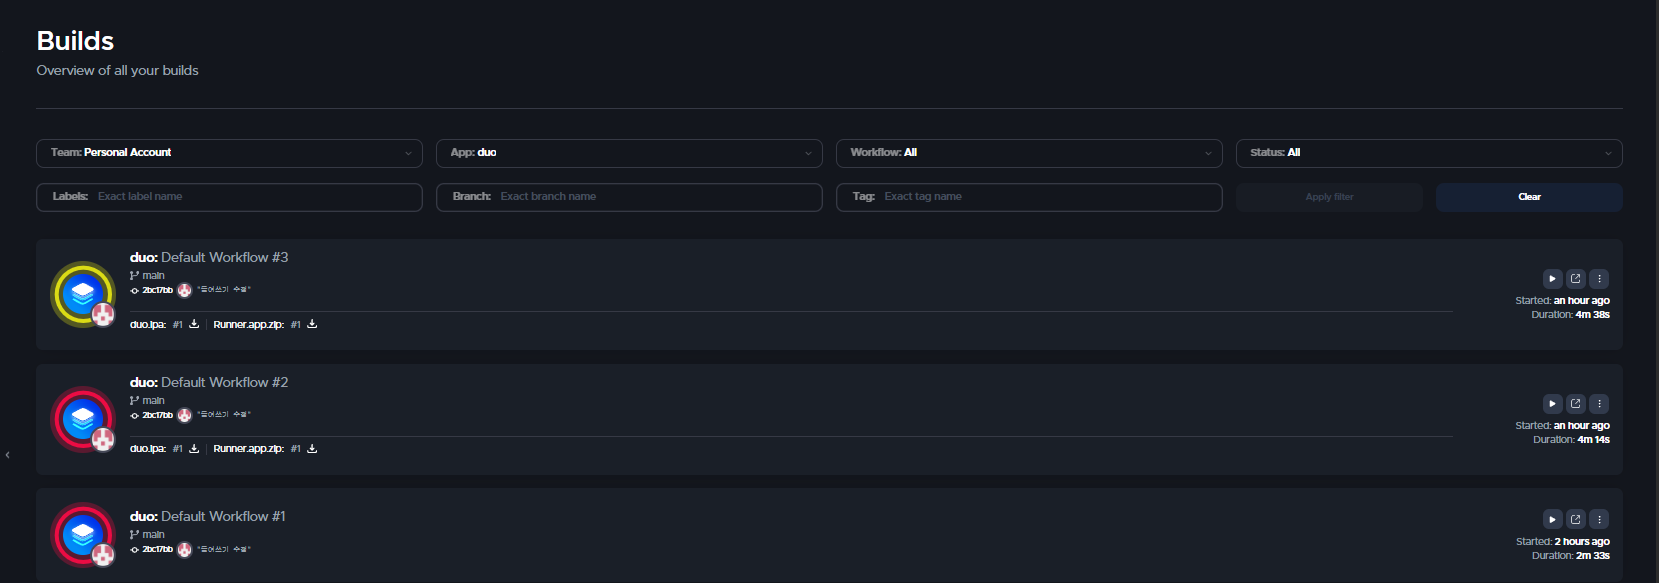1659x583 pixels.
Task: Download Runner.app.zip from Default Workflow #3
Action: pos(312,324)
